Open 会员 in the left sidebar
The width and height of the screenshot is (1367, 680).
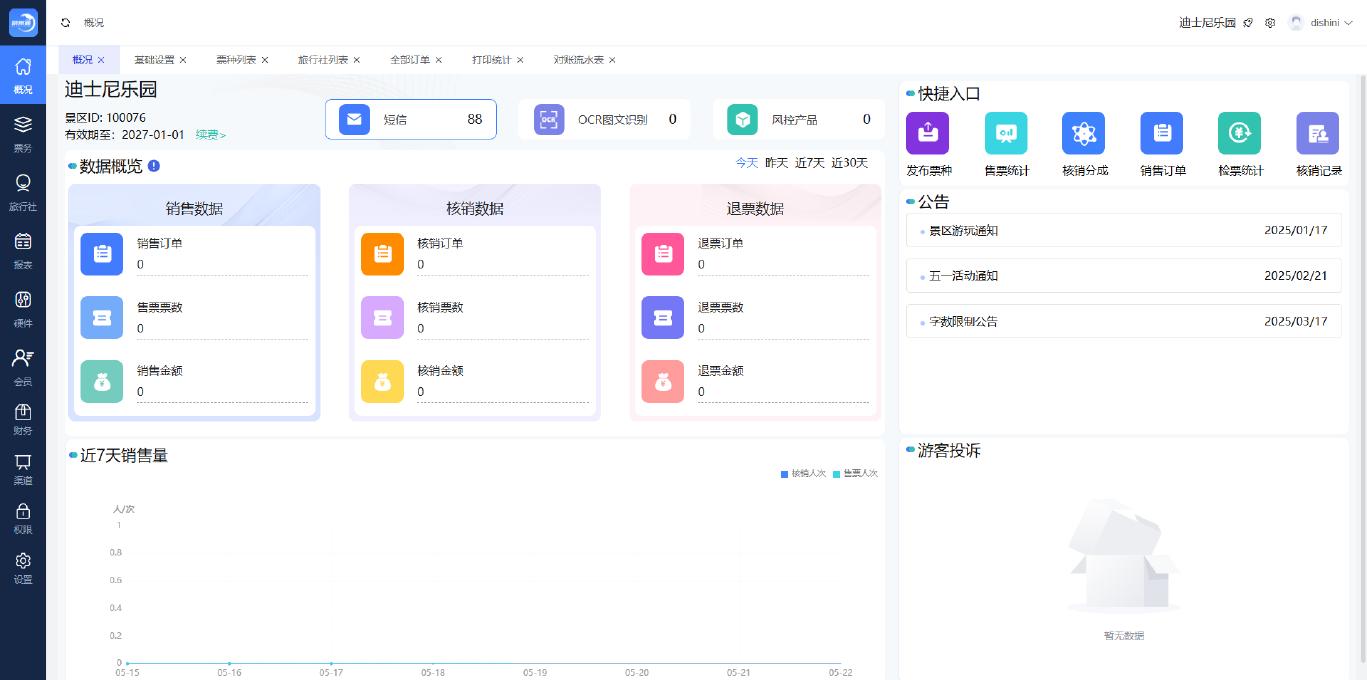23,367
